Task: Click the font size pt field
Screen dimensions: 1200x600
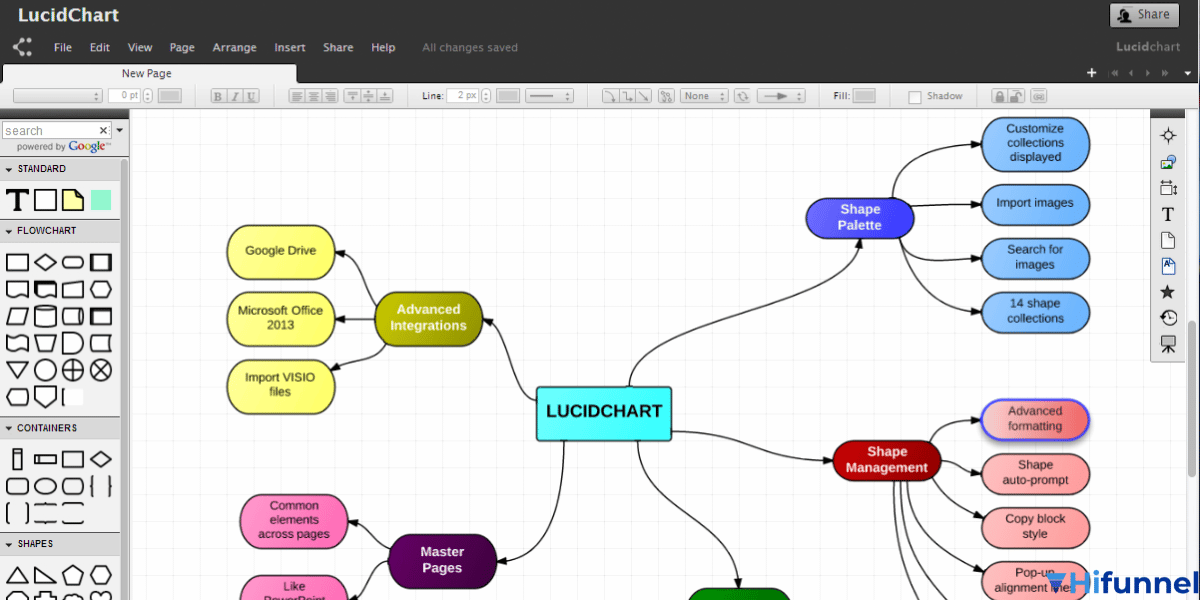Action: coord(125,96)
